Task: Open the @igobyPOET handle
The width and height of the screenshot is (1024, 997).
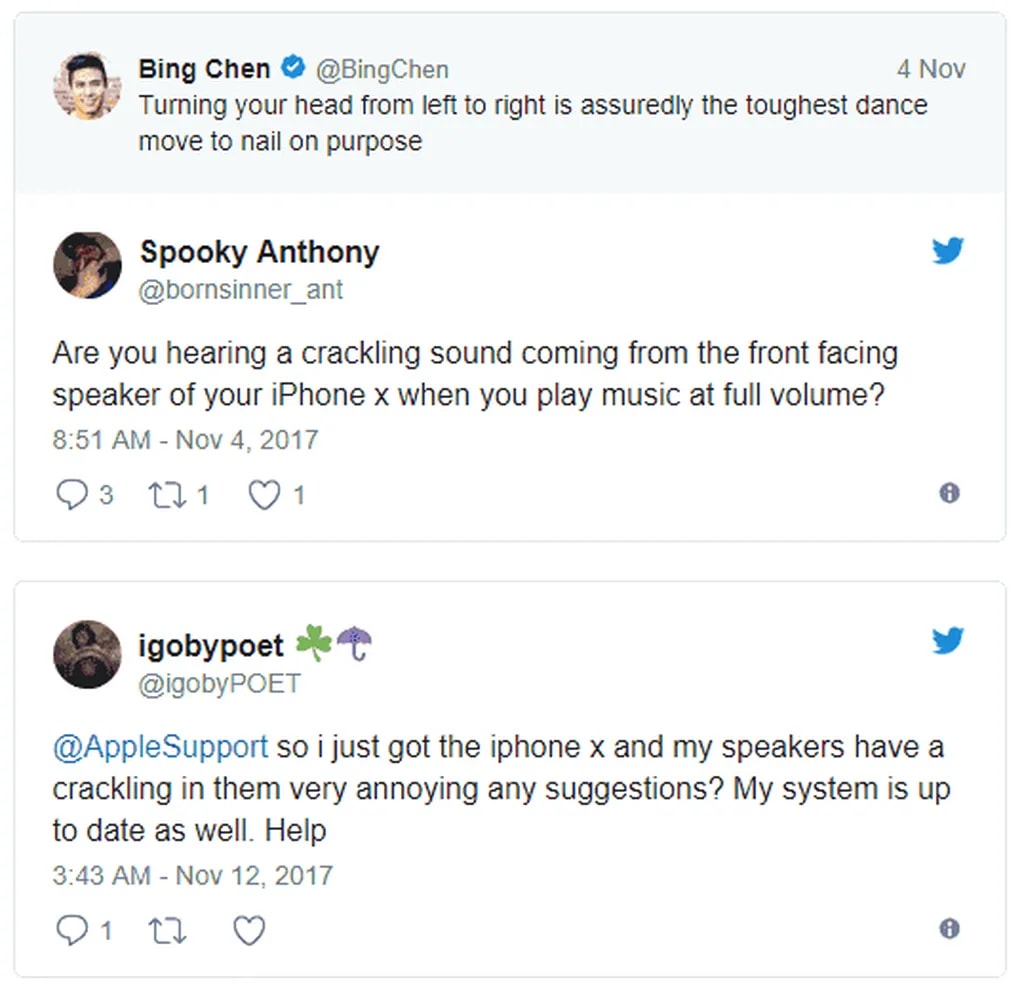Action: coord(219,683)
